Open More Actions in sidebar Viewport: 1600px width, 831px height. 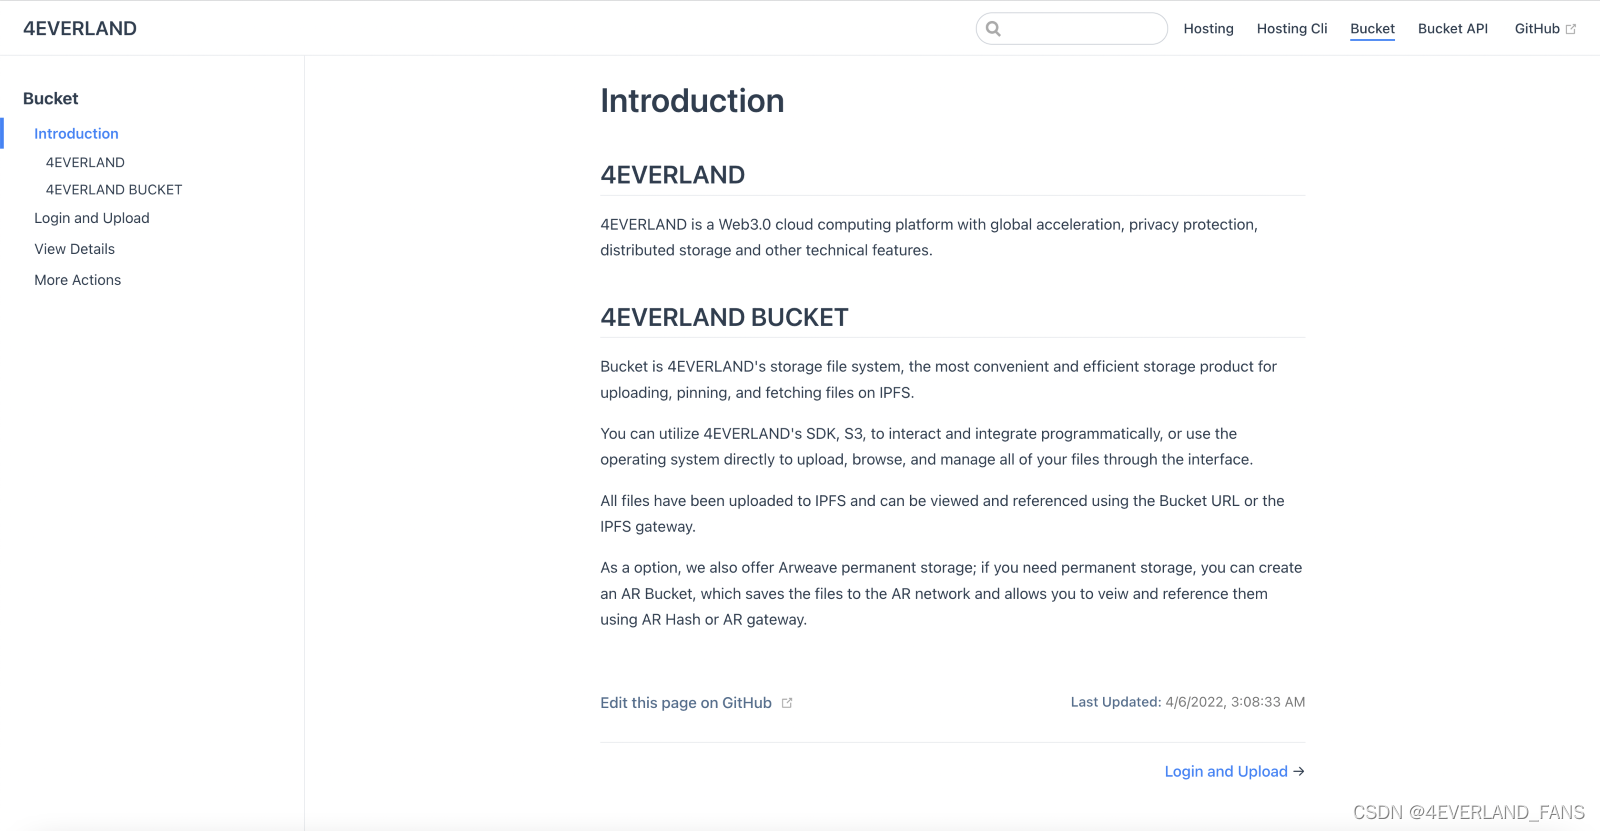pos(77,280)
